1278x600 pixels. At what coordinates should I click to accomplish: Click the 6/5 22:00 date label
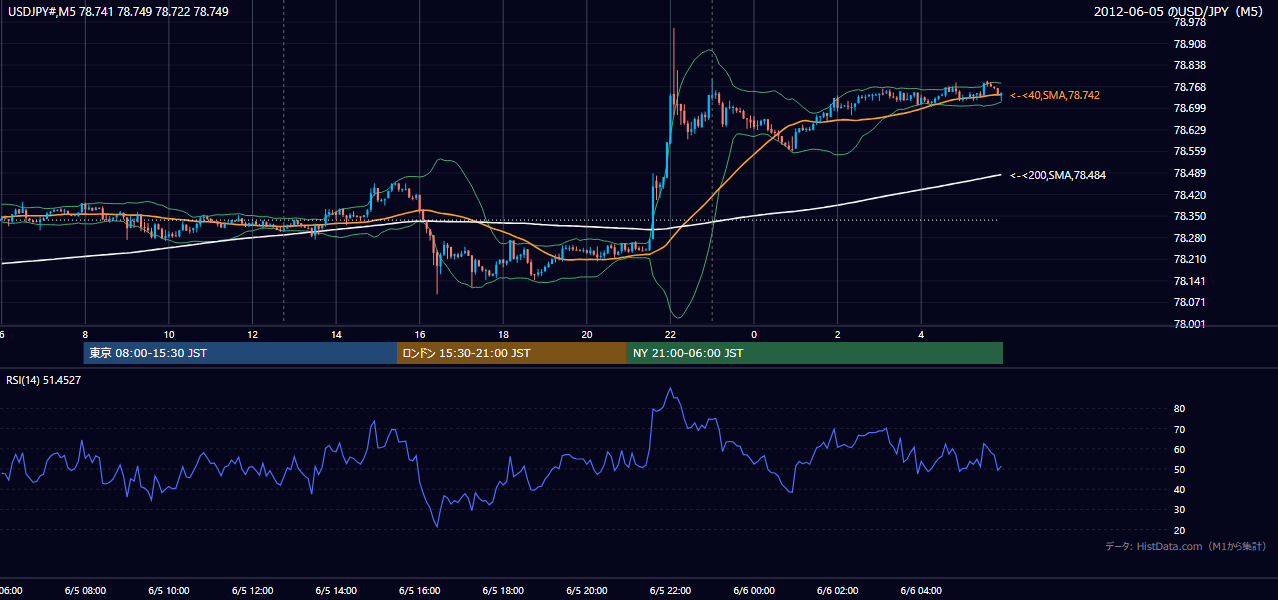click(x=671, y=590)
